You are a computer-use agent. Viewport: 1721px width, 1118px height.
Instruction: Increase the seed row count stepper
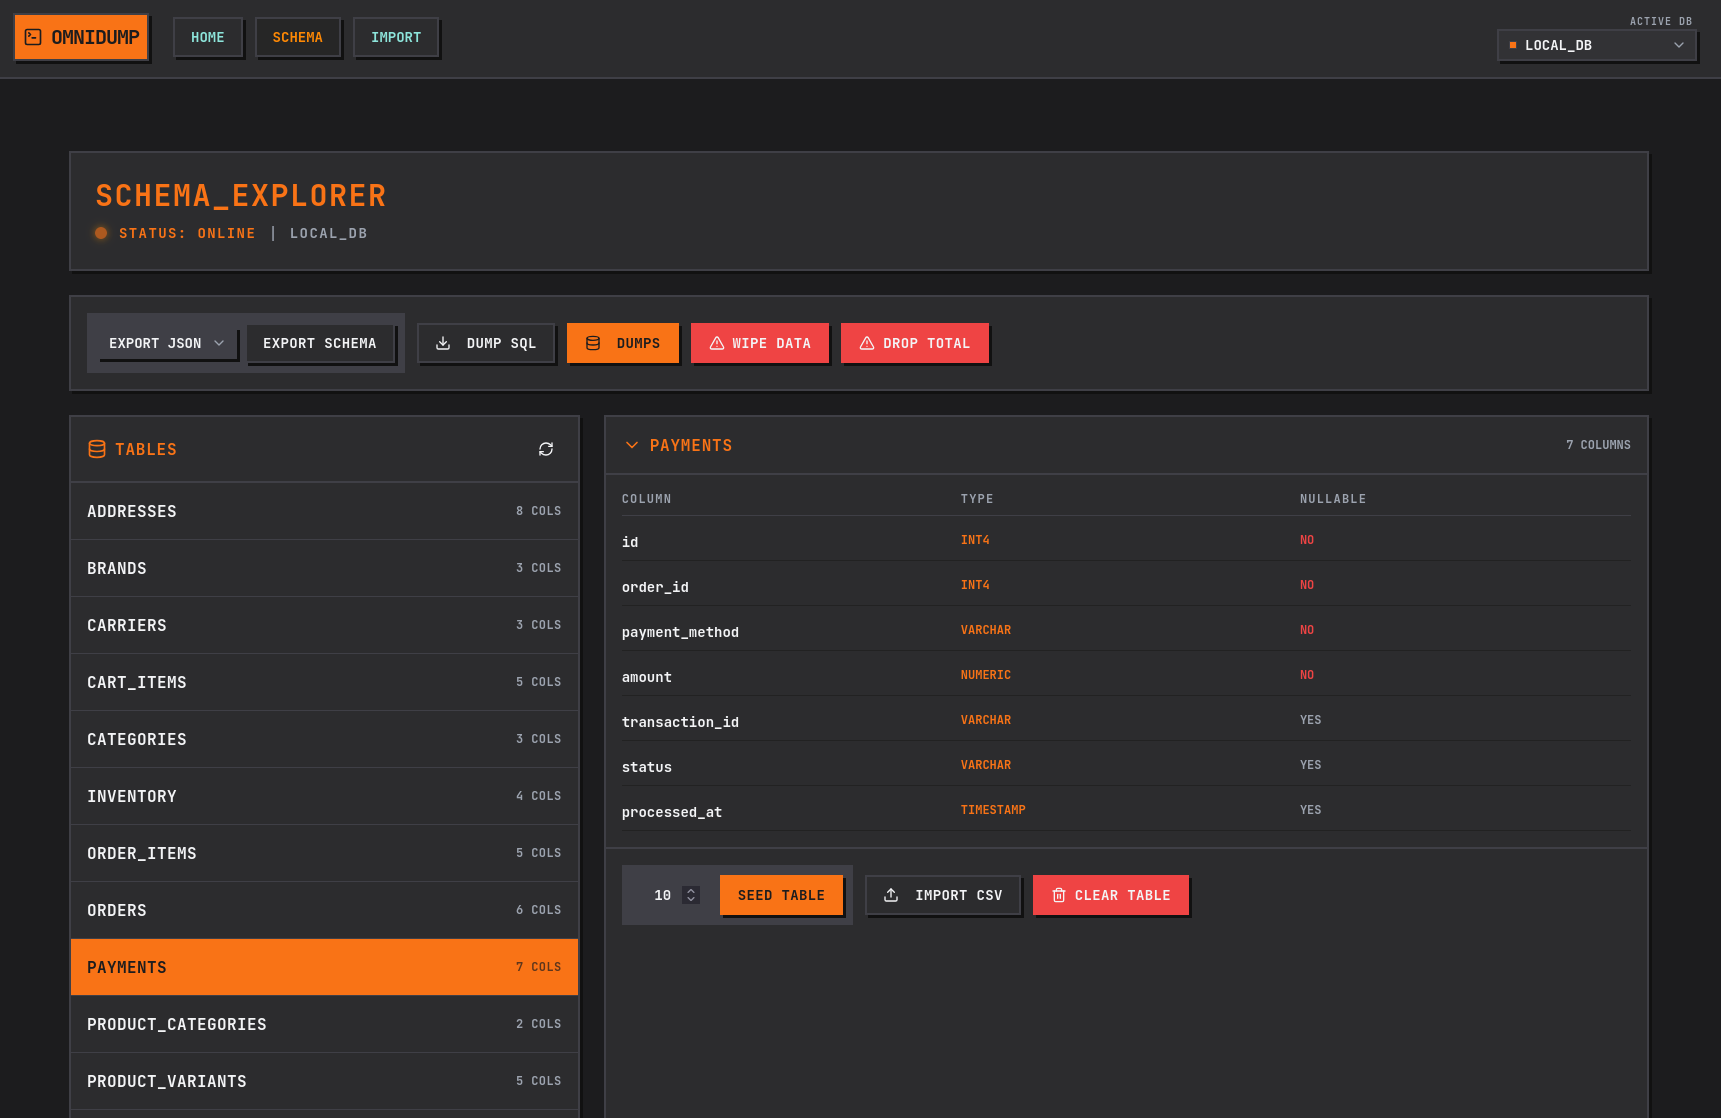click(689, 890)
